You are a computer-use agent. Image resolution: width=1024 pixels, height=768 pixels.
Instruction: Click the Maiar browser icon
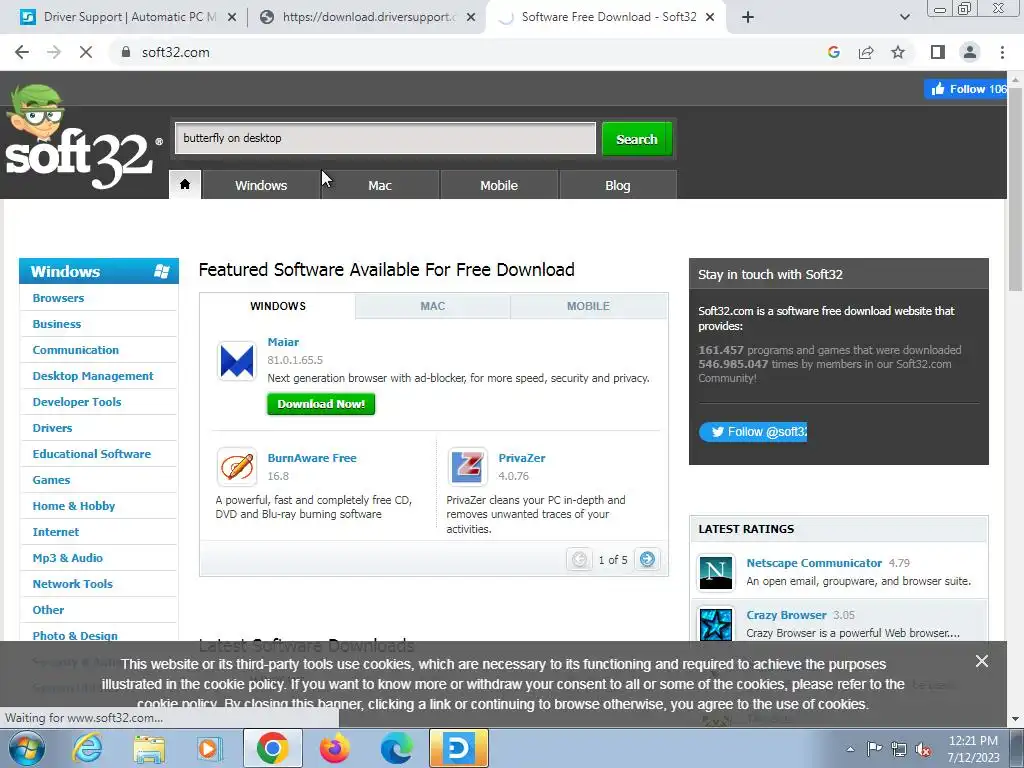coord(236,360)
